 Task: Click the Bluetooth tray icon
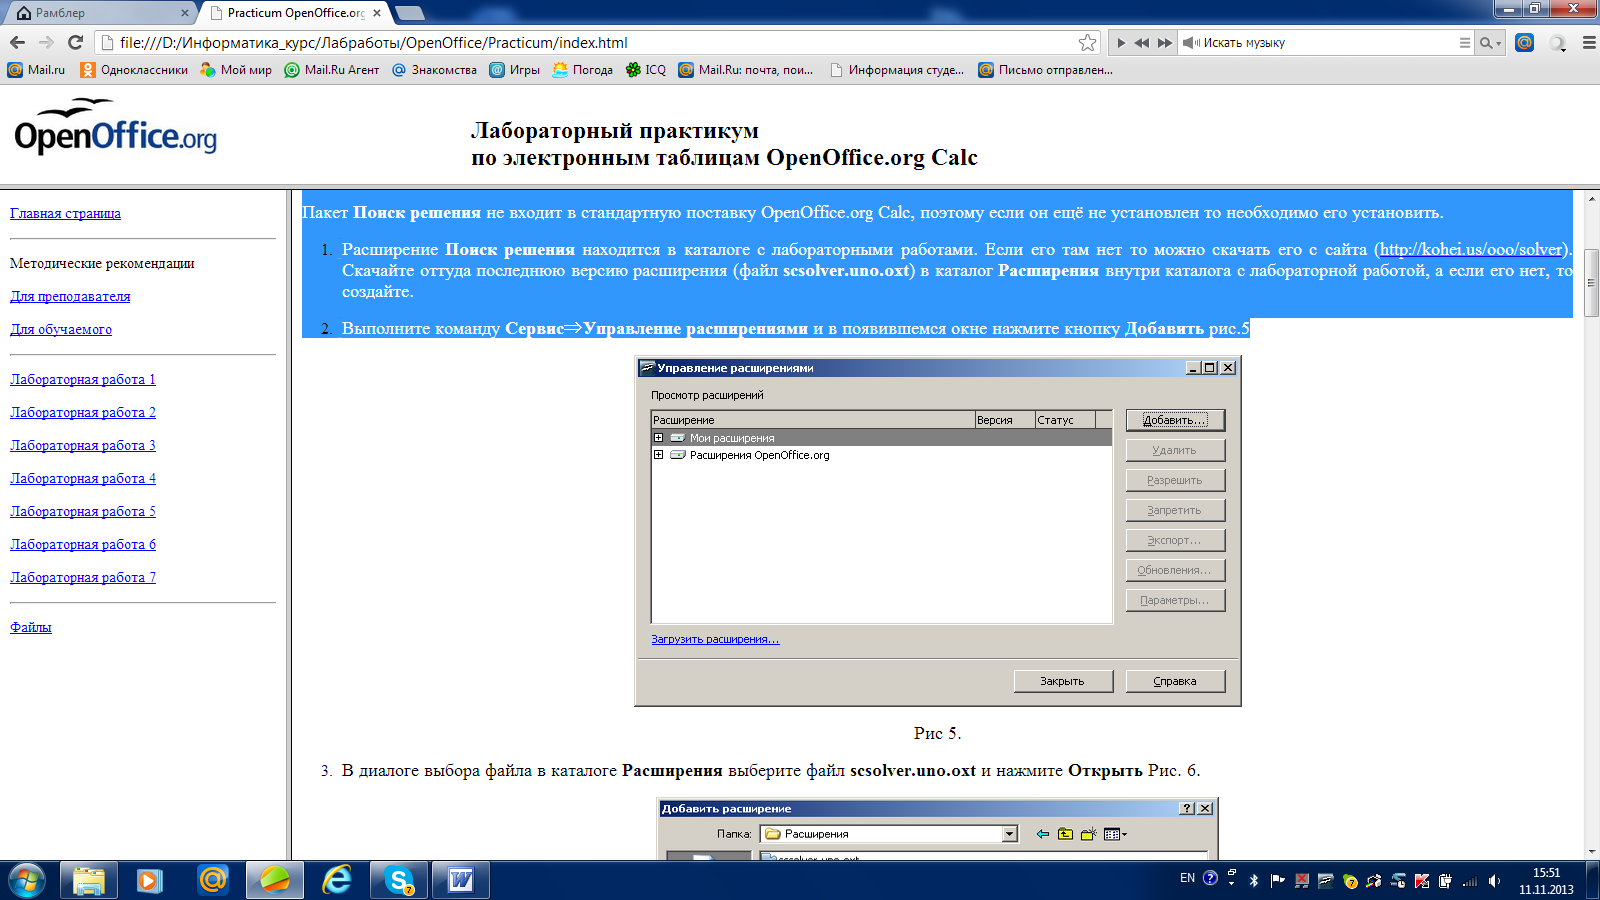click(x=1254, y=881)
